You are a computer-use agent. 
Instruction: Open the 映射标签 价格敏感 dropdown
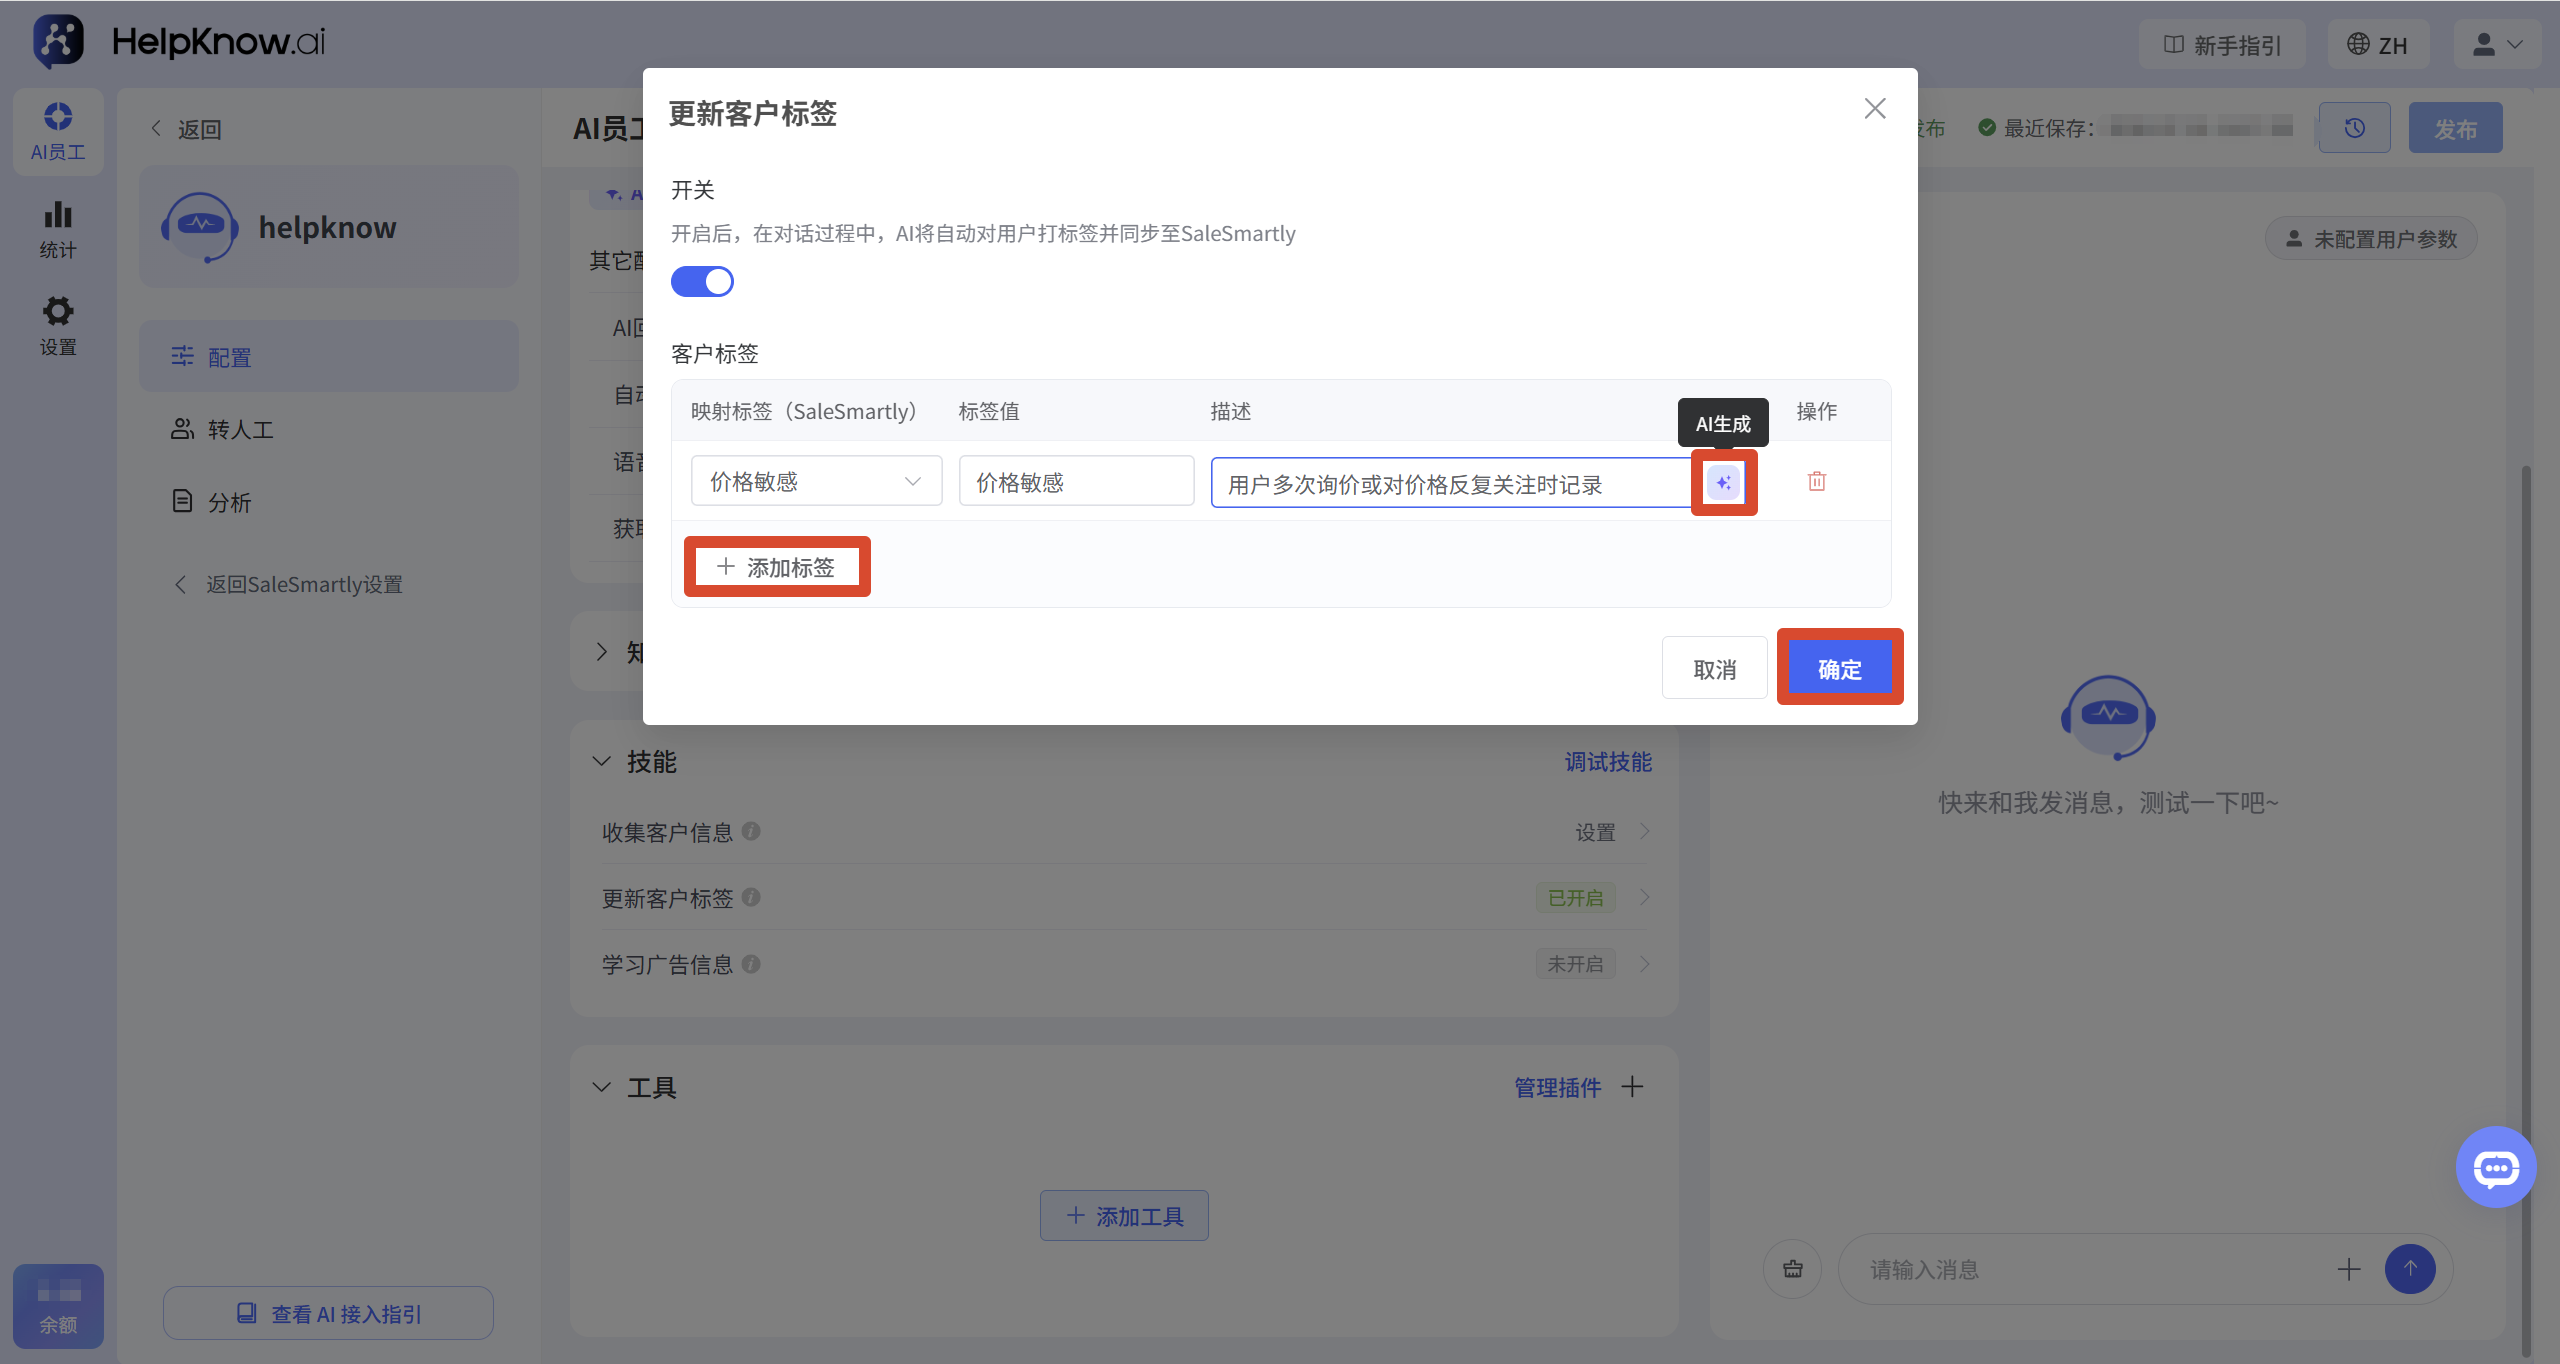click(x=816, y=481)
